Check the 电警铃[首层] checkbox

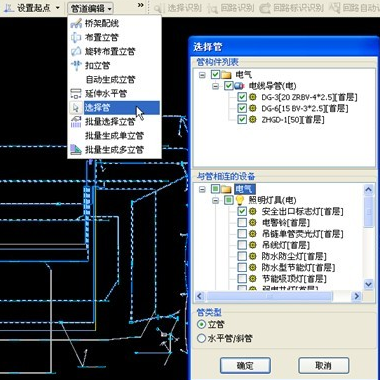pos(242,222)
